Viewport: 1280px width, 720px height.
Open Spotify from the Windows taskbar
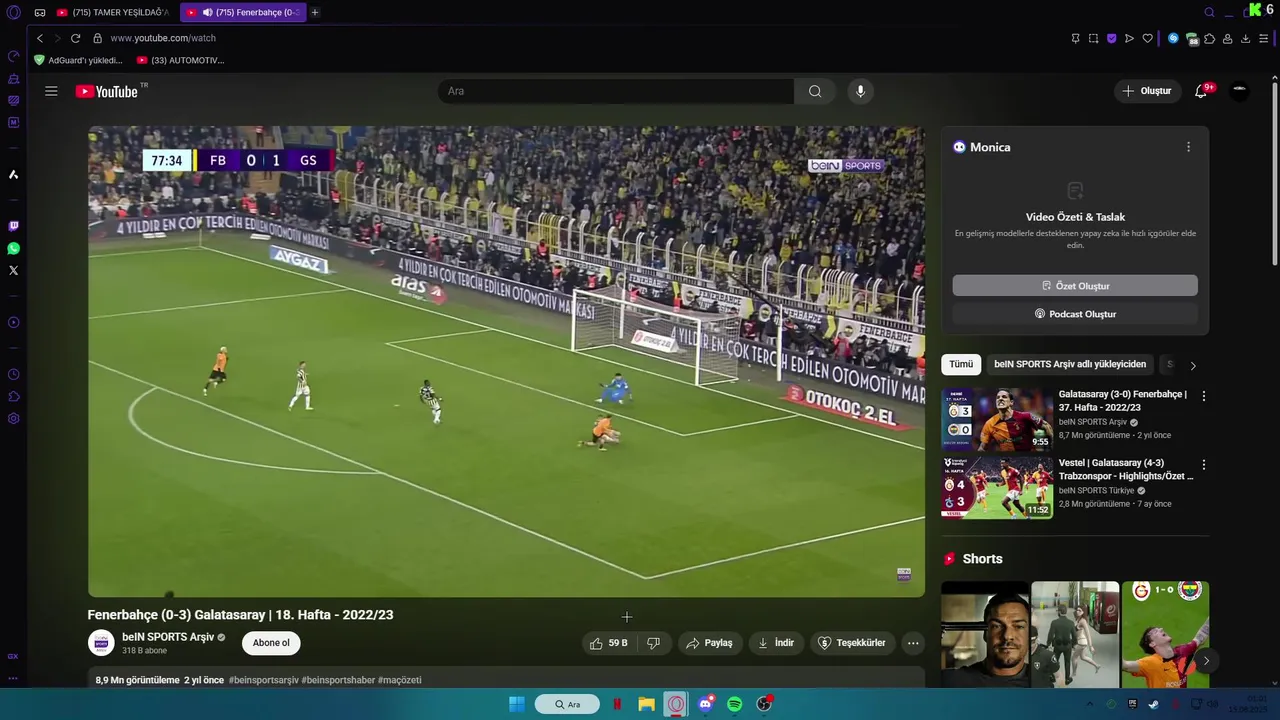click(735, 704)
